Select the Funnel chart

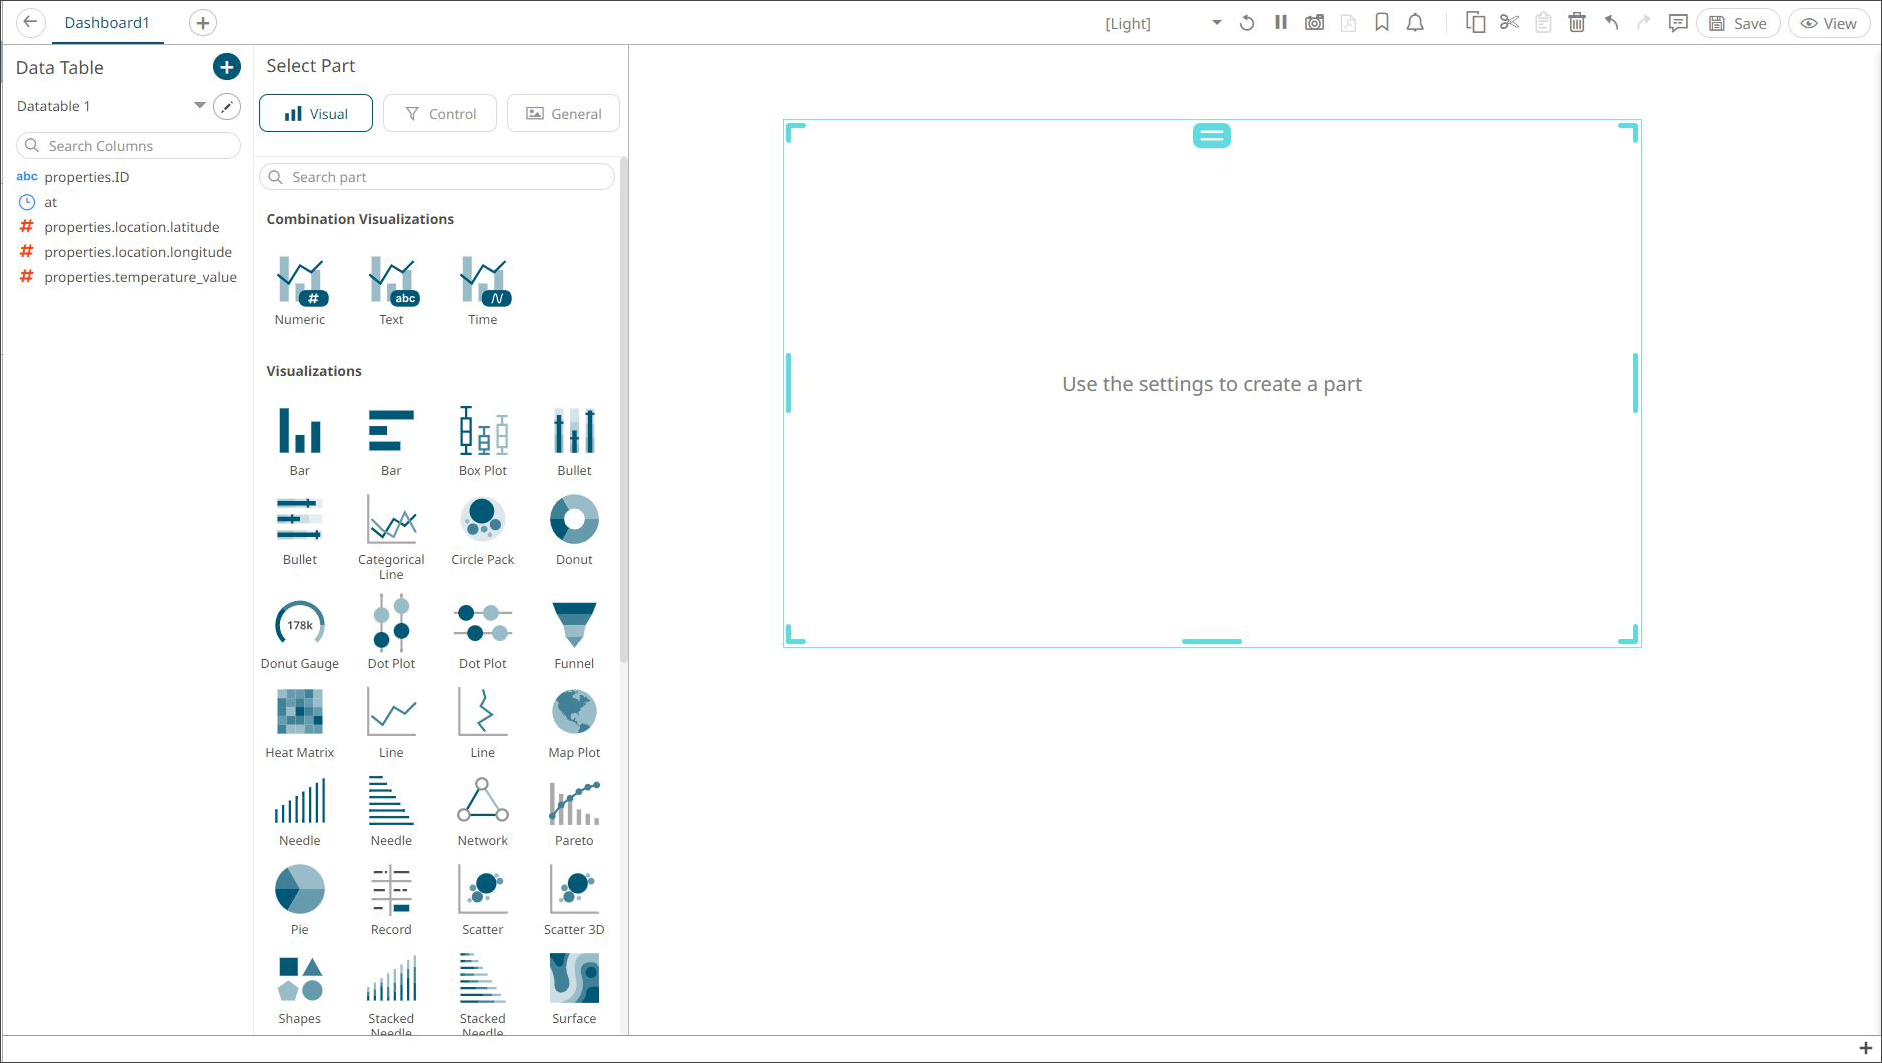point(574,634)
